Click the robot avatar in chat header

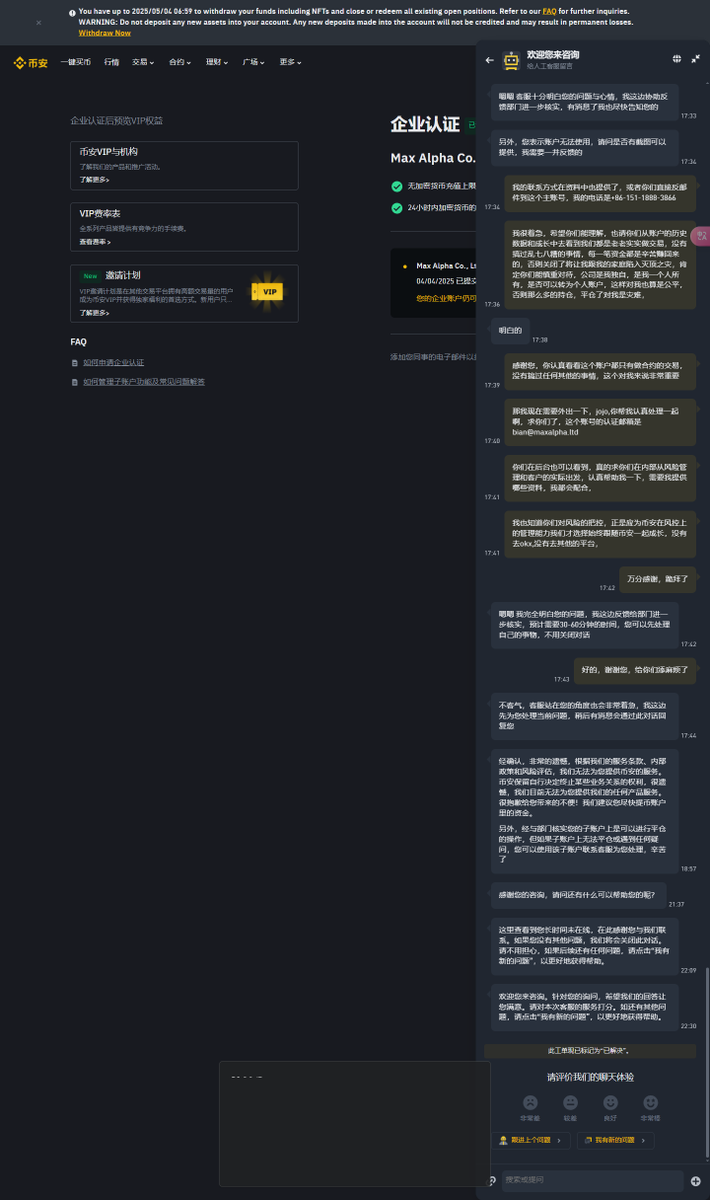512,61
